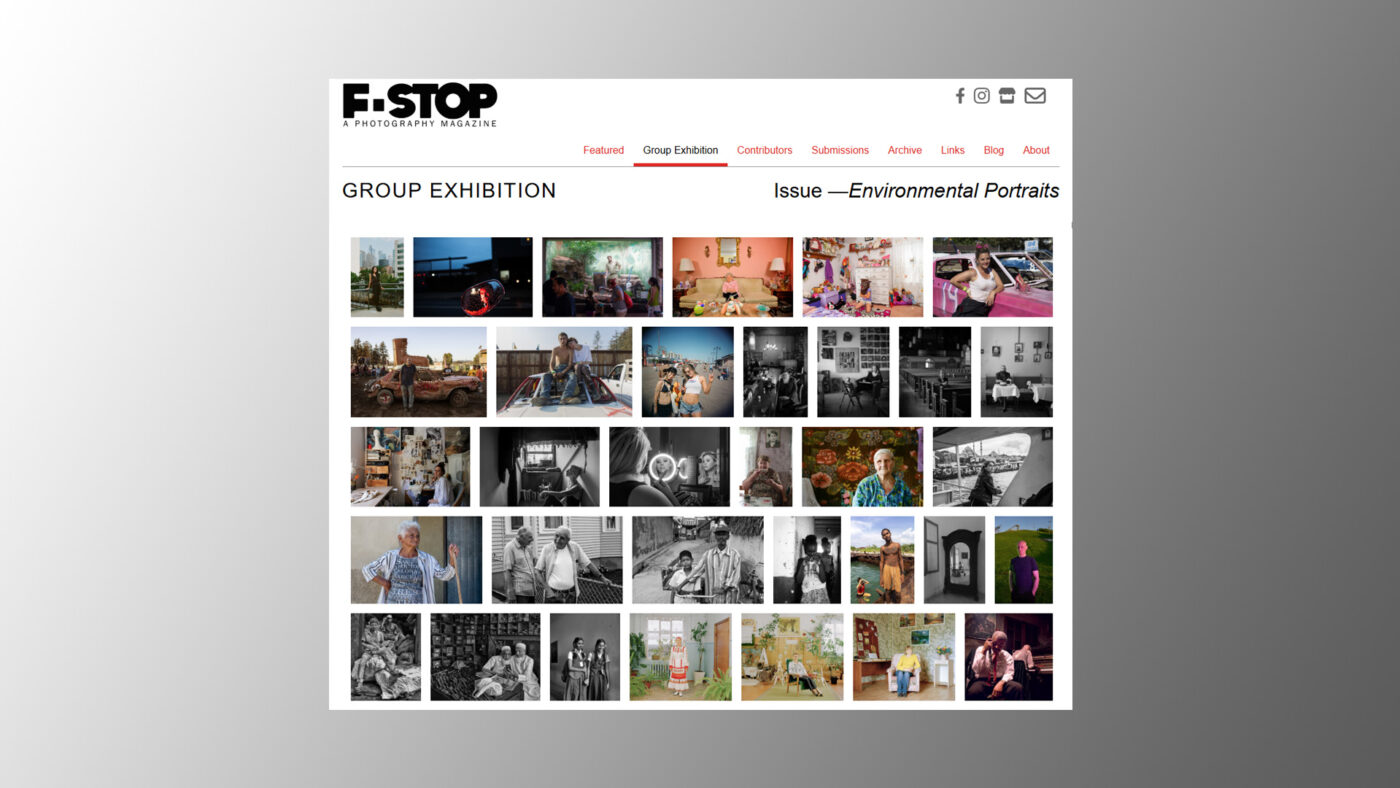View the red taillight night photo
Viewport: 1400px width, 788px height.
tap(473, 277)
